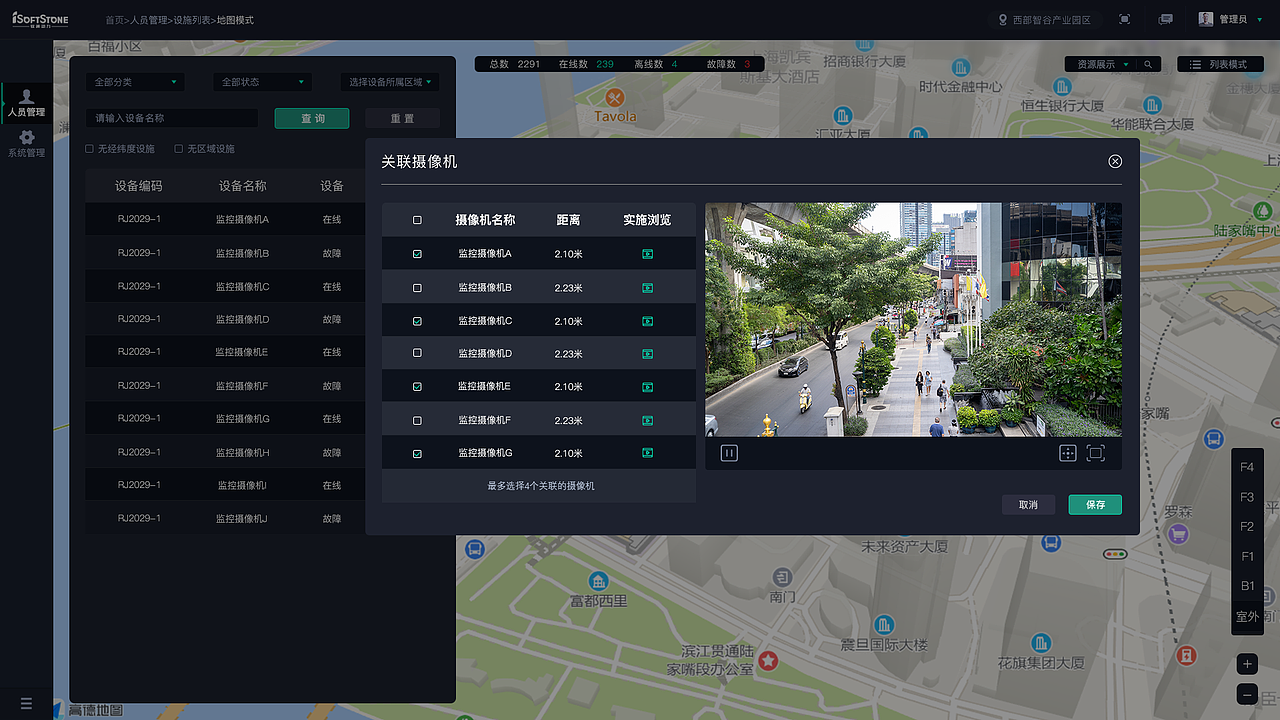Click the fullscreen icon in top bar

(1125, 20)
